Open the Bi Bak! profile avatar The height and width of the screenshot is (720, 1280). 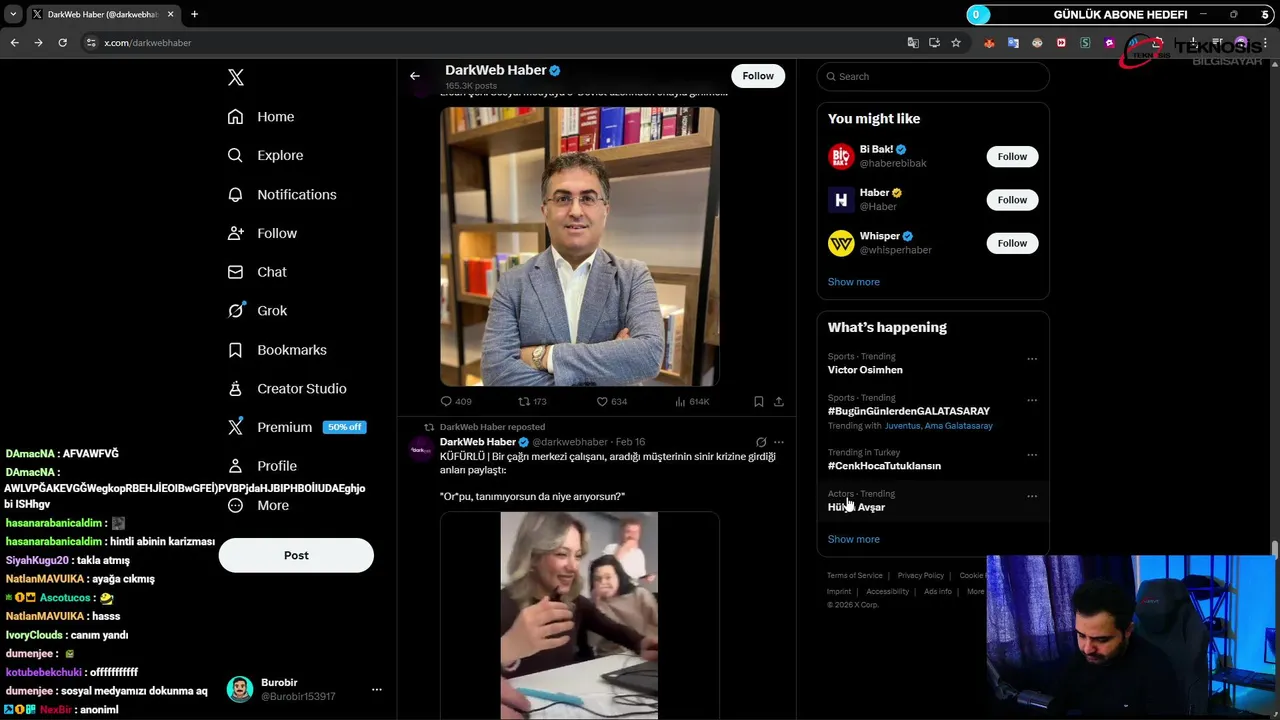tap(841, 156)
